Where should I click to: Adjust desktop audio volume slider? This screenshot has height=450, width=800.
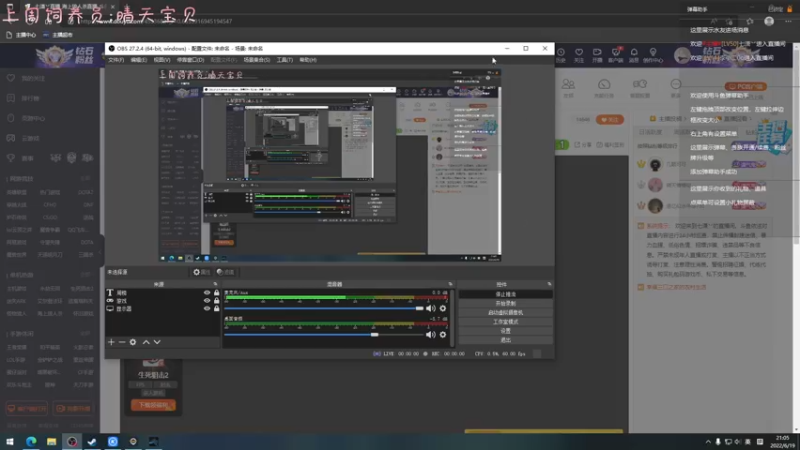pyautogui.click(x=324, y=335)
